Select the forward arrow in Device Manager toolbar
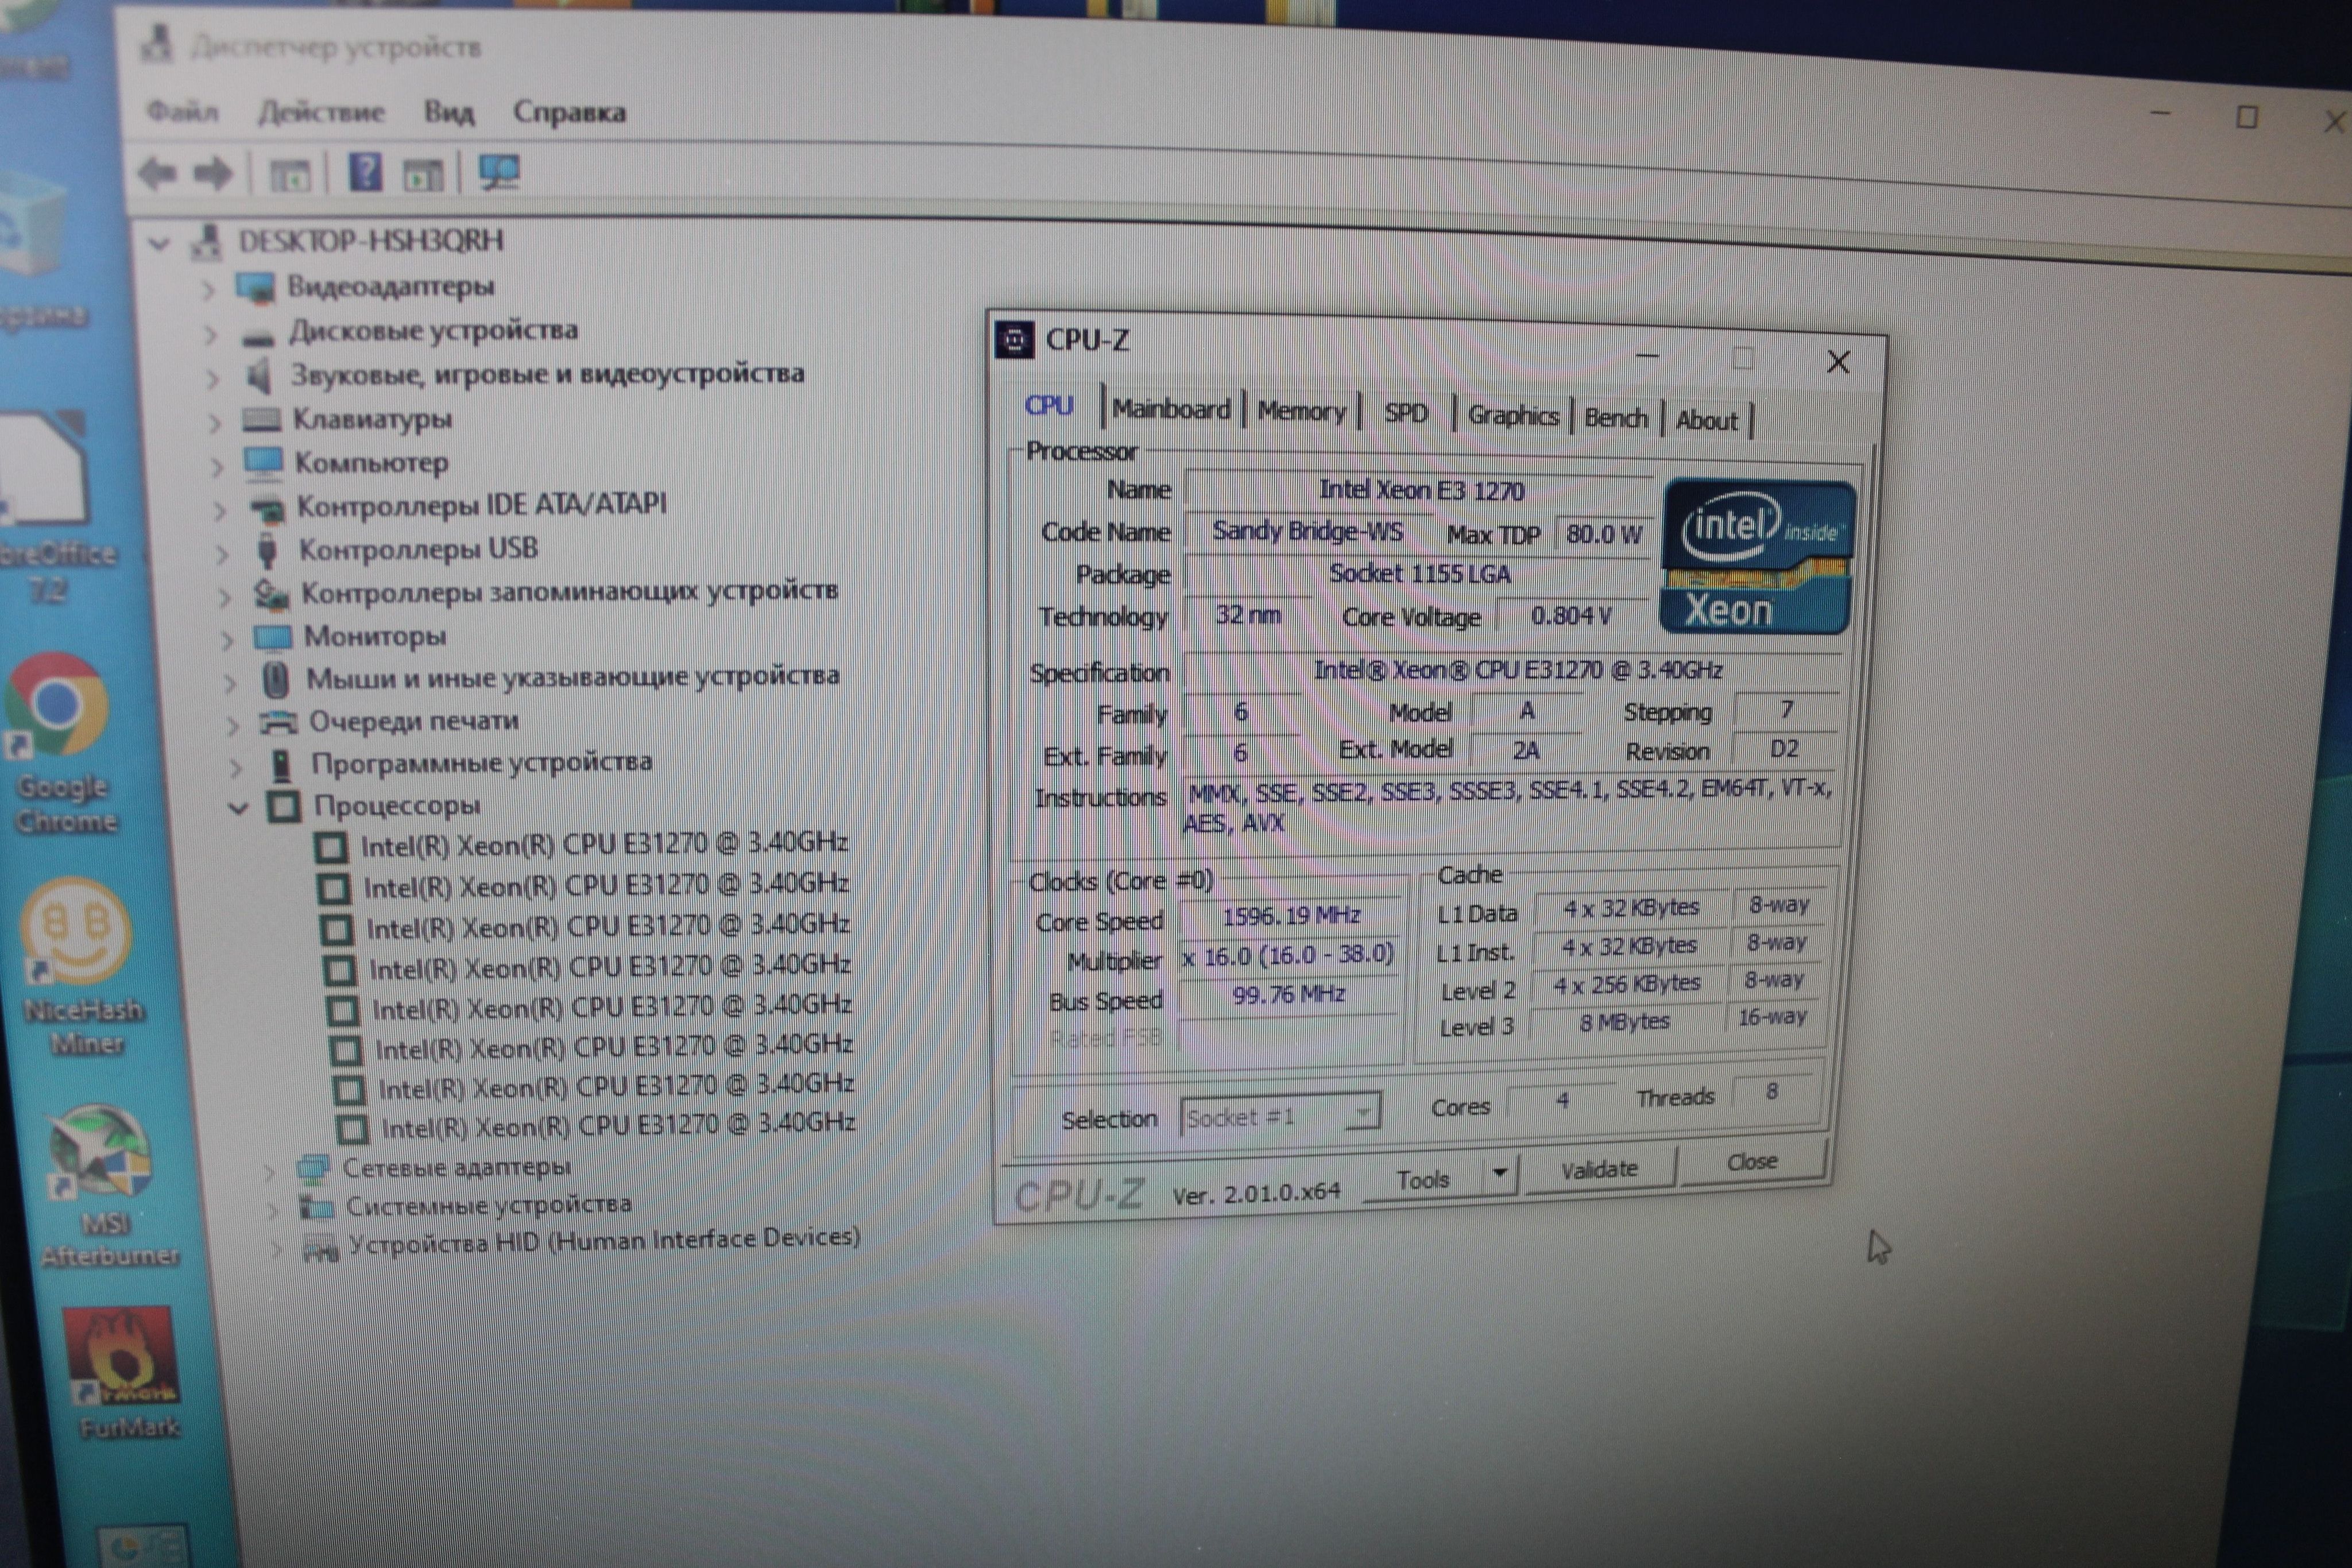The image size is (2352, 1568). click(212, 174)
